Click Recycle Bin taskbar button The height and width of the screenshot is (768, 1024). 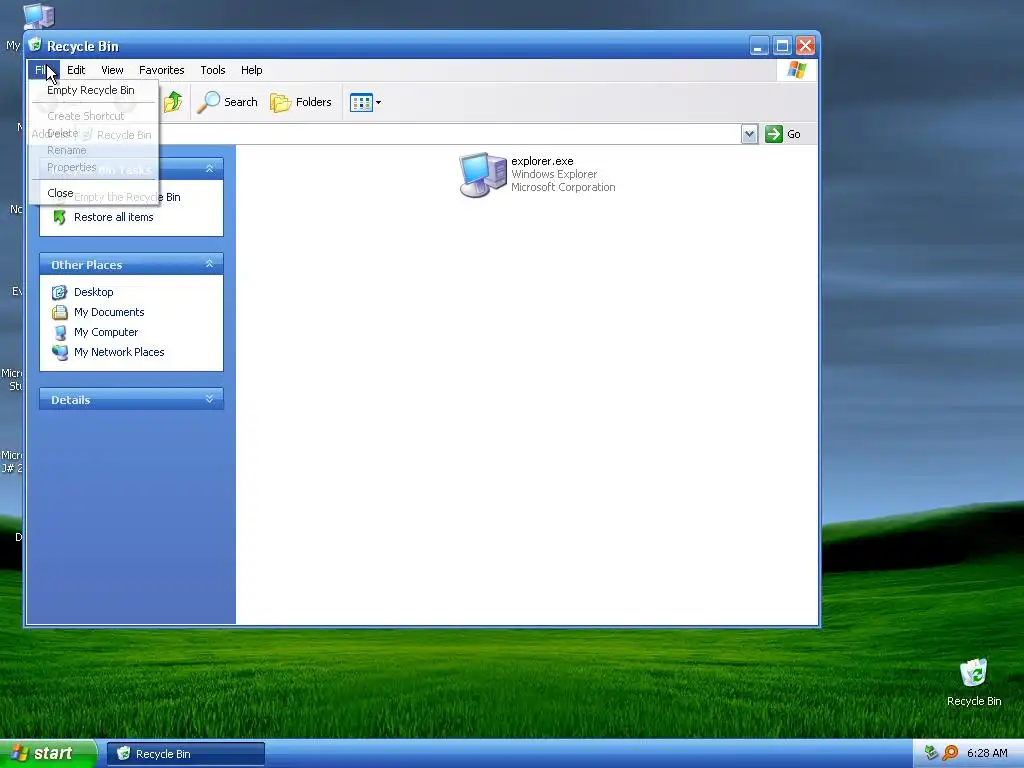tap(185, 754)
